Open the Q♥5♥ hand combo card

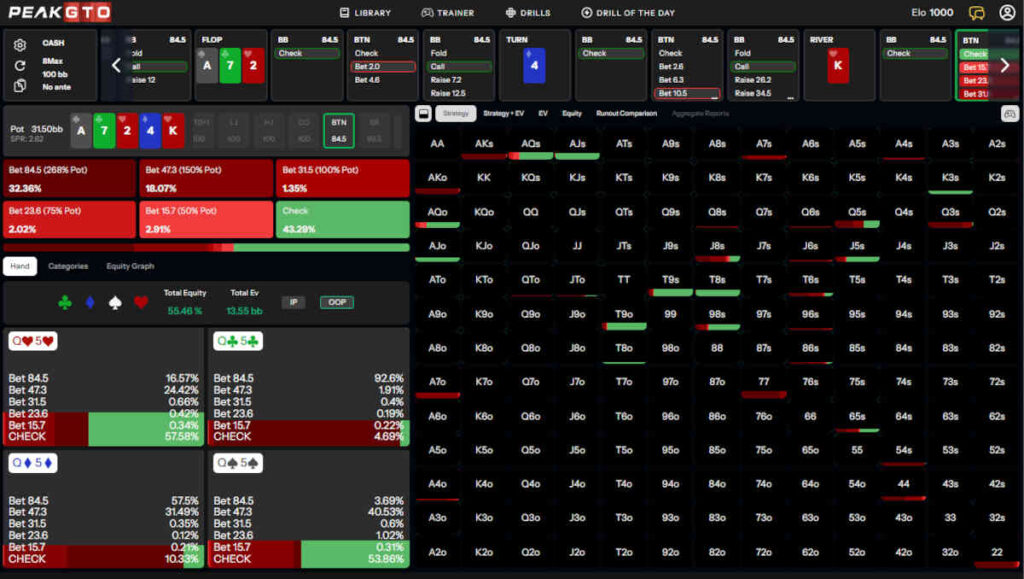click(104, 387)
